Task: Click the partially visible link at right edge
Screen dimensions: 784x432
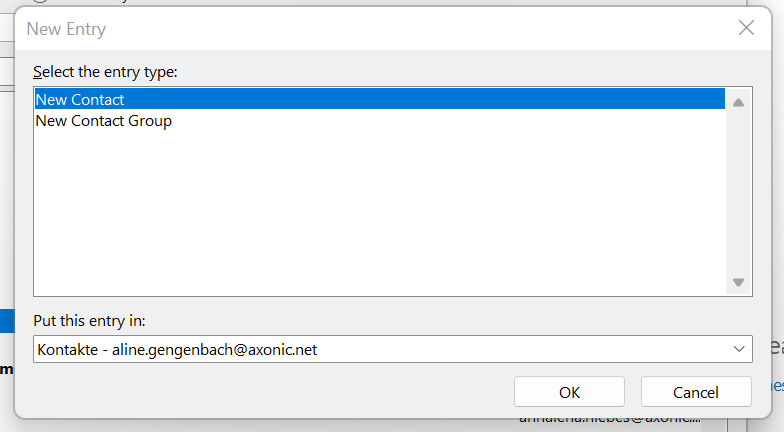Action: [x=778, y=385]
